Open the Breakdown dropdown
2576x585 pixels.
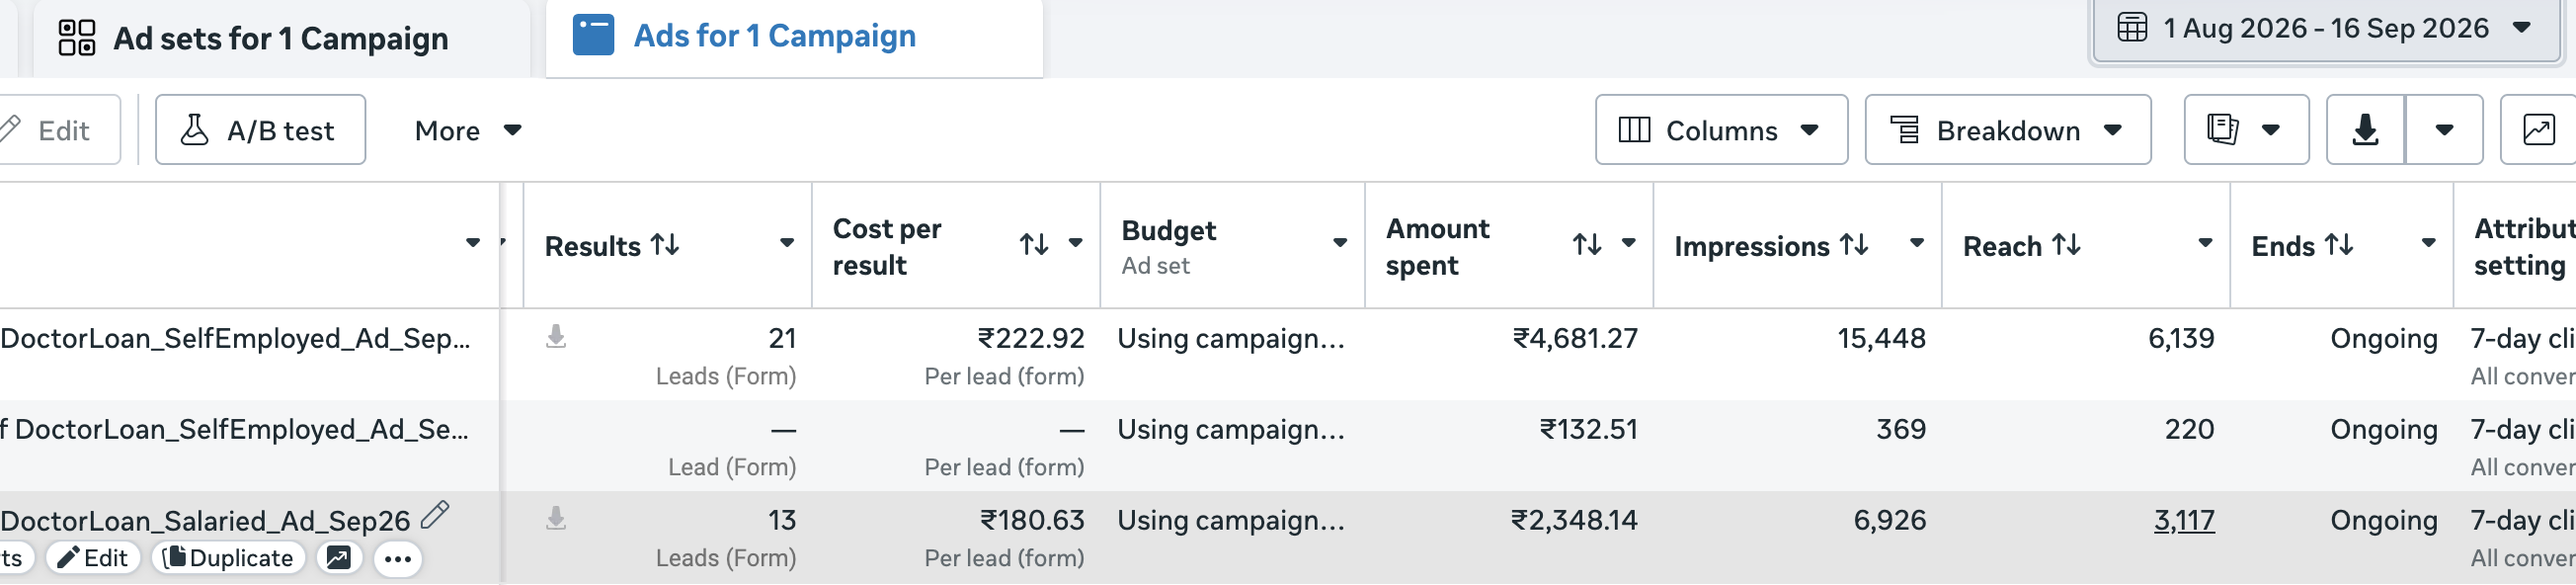coord(2008,130)
